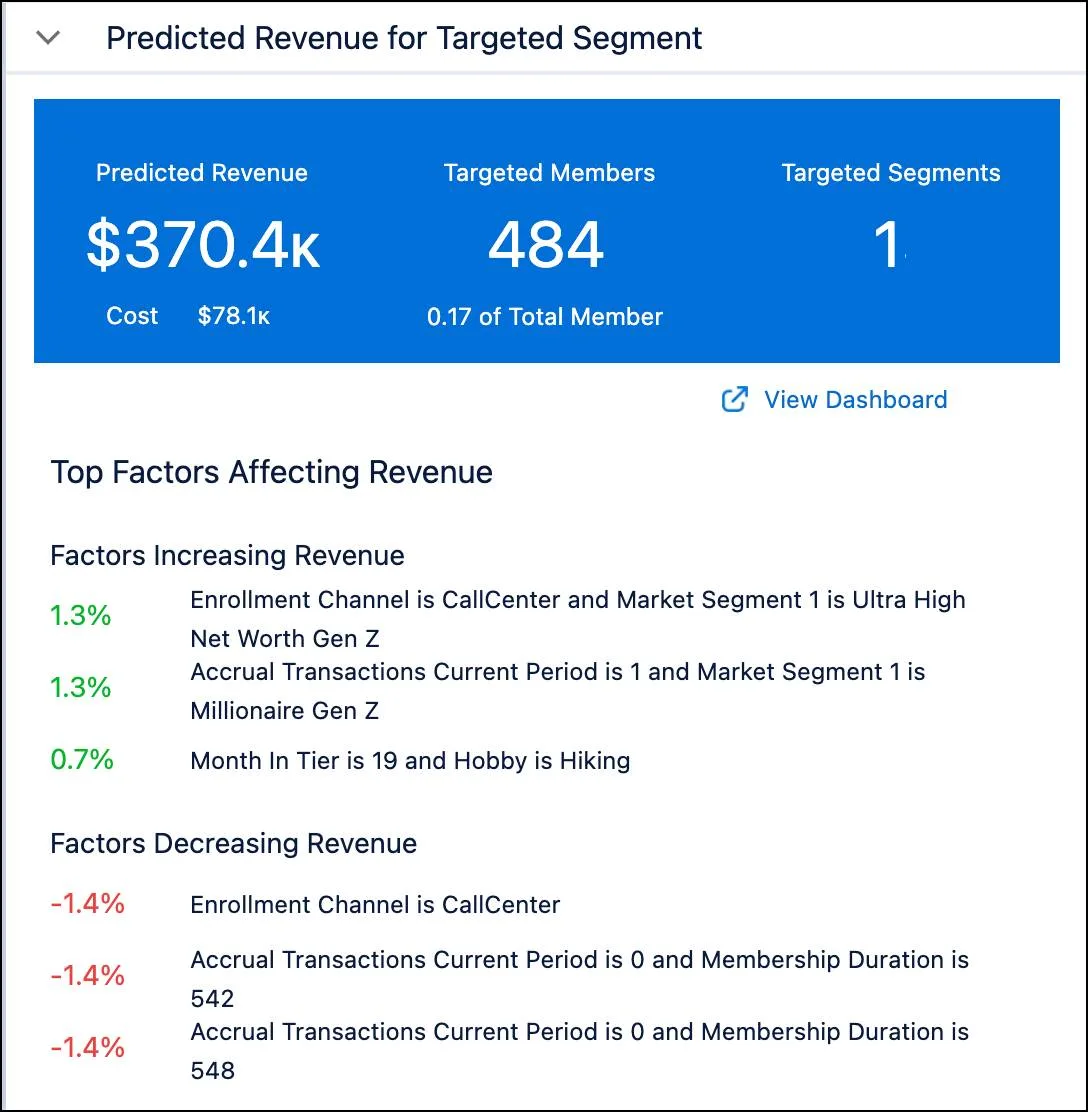Select the 1.3% Enrollment Channel CallCenter factor

[578, 618]
